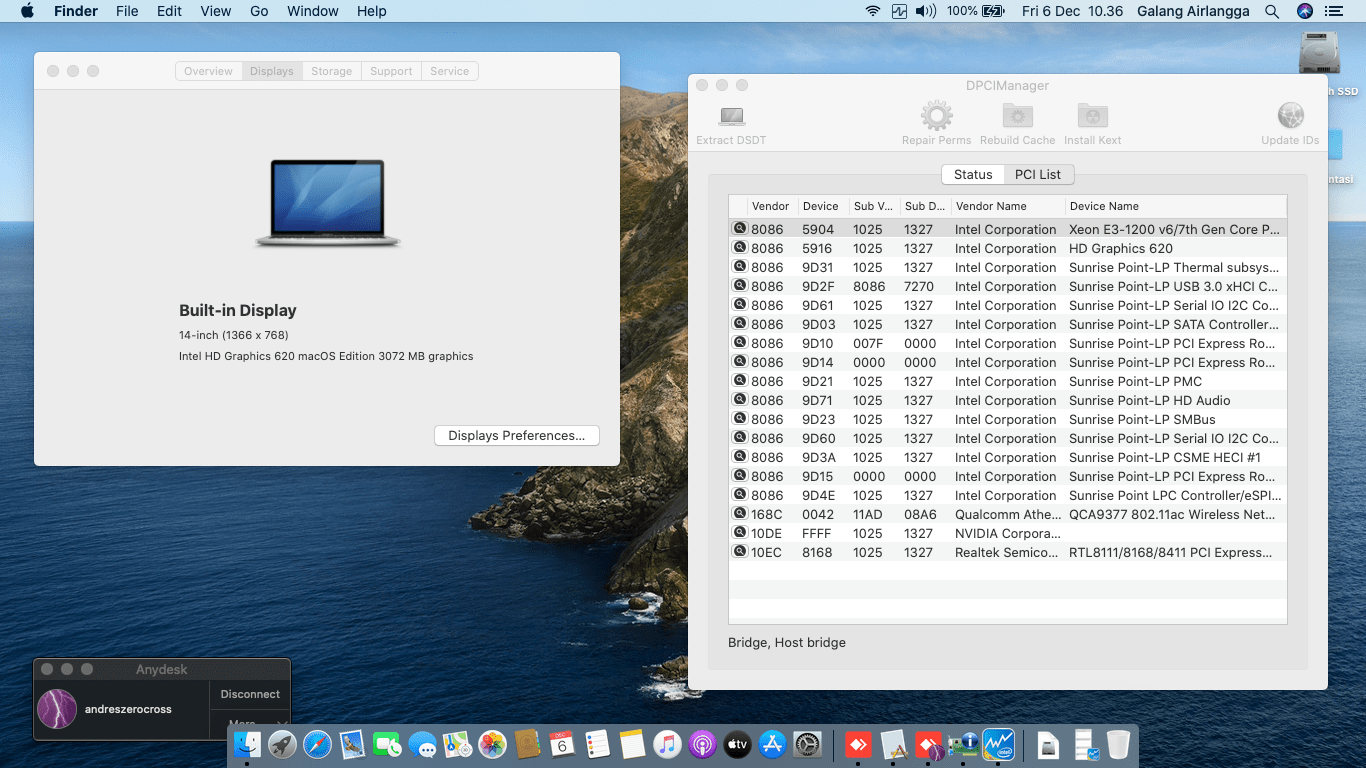Open System Preferences from the Dock
The image size is (1366, 768).
pyautogui.click(x=807, y=744)
